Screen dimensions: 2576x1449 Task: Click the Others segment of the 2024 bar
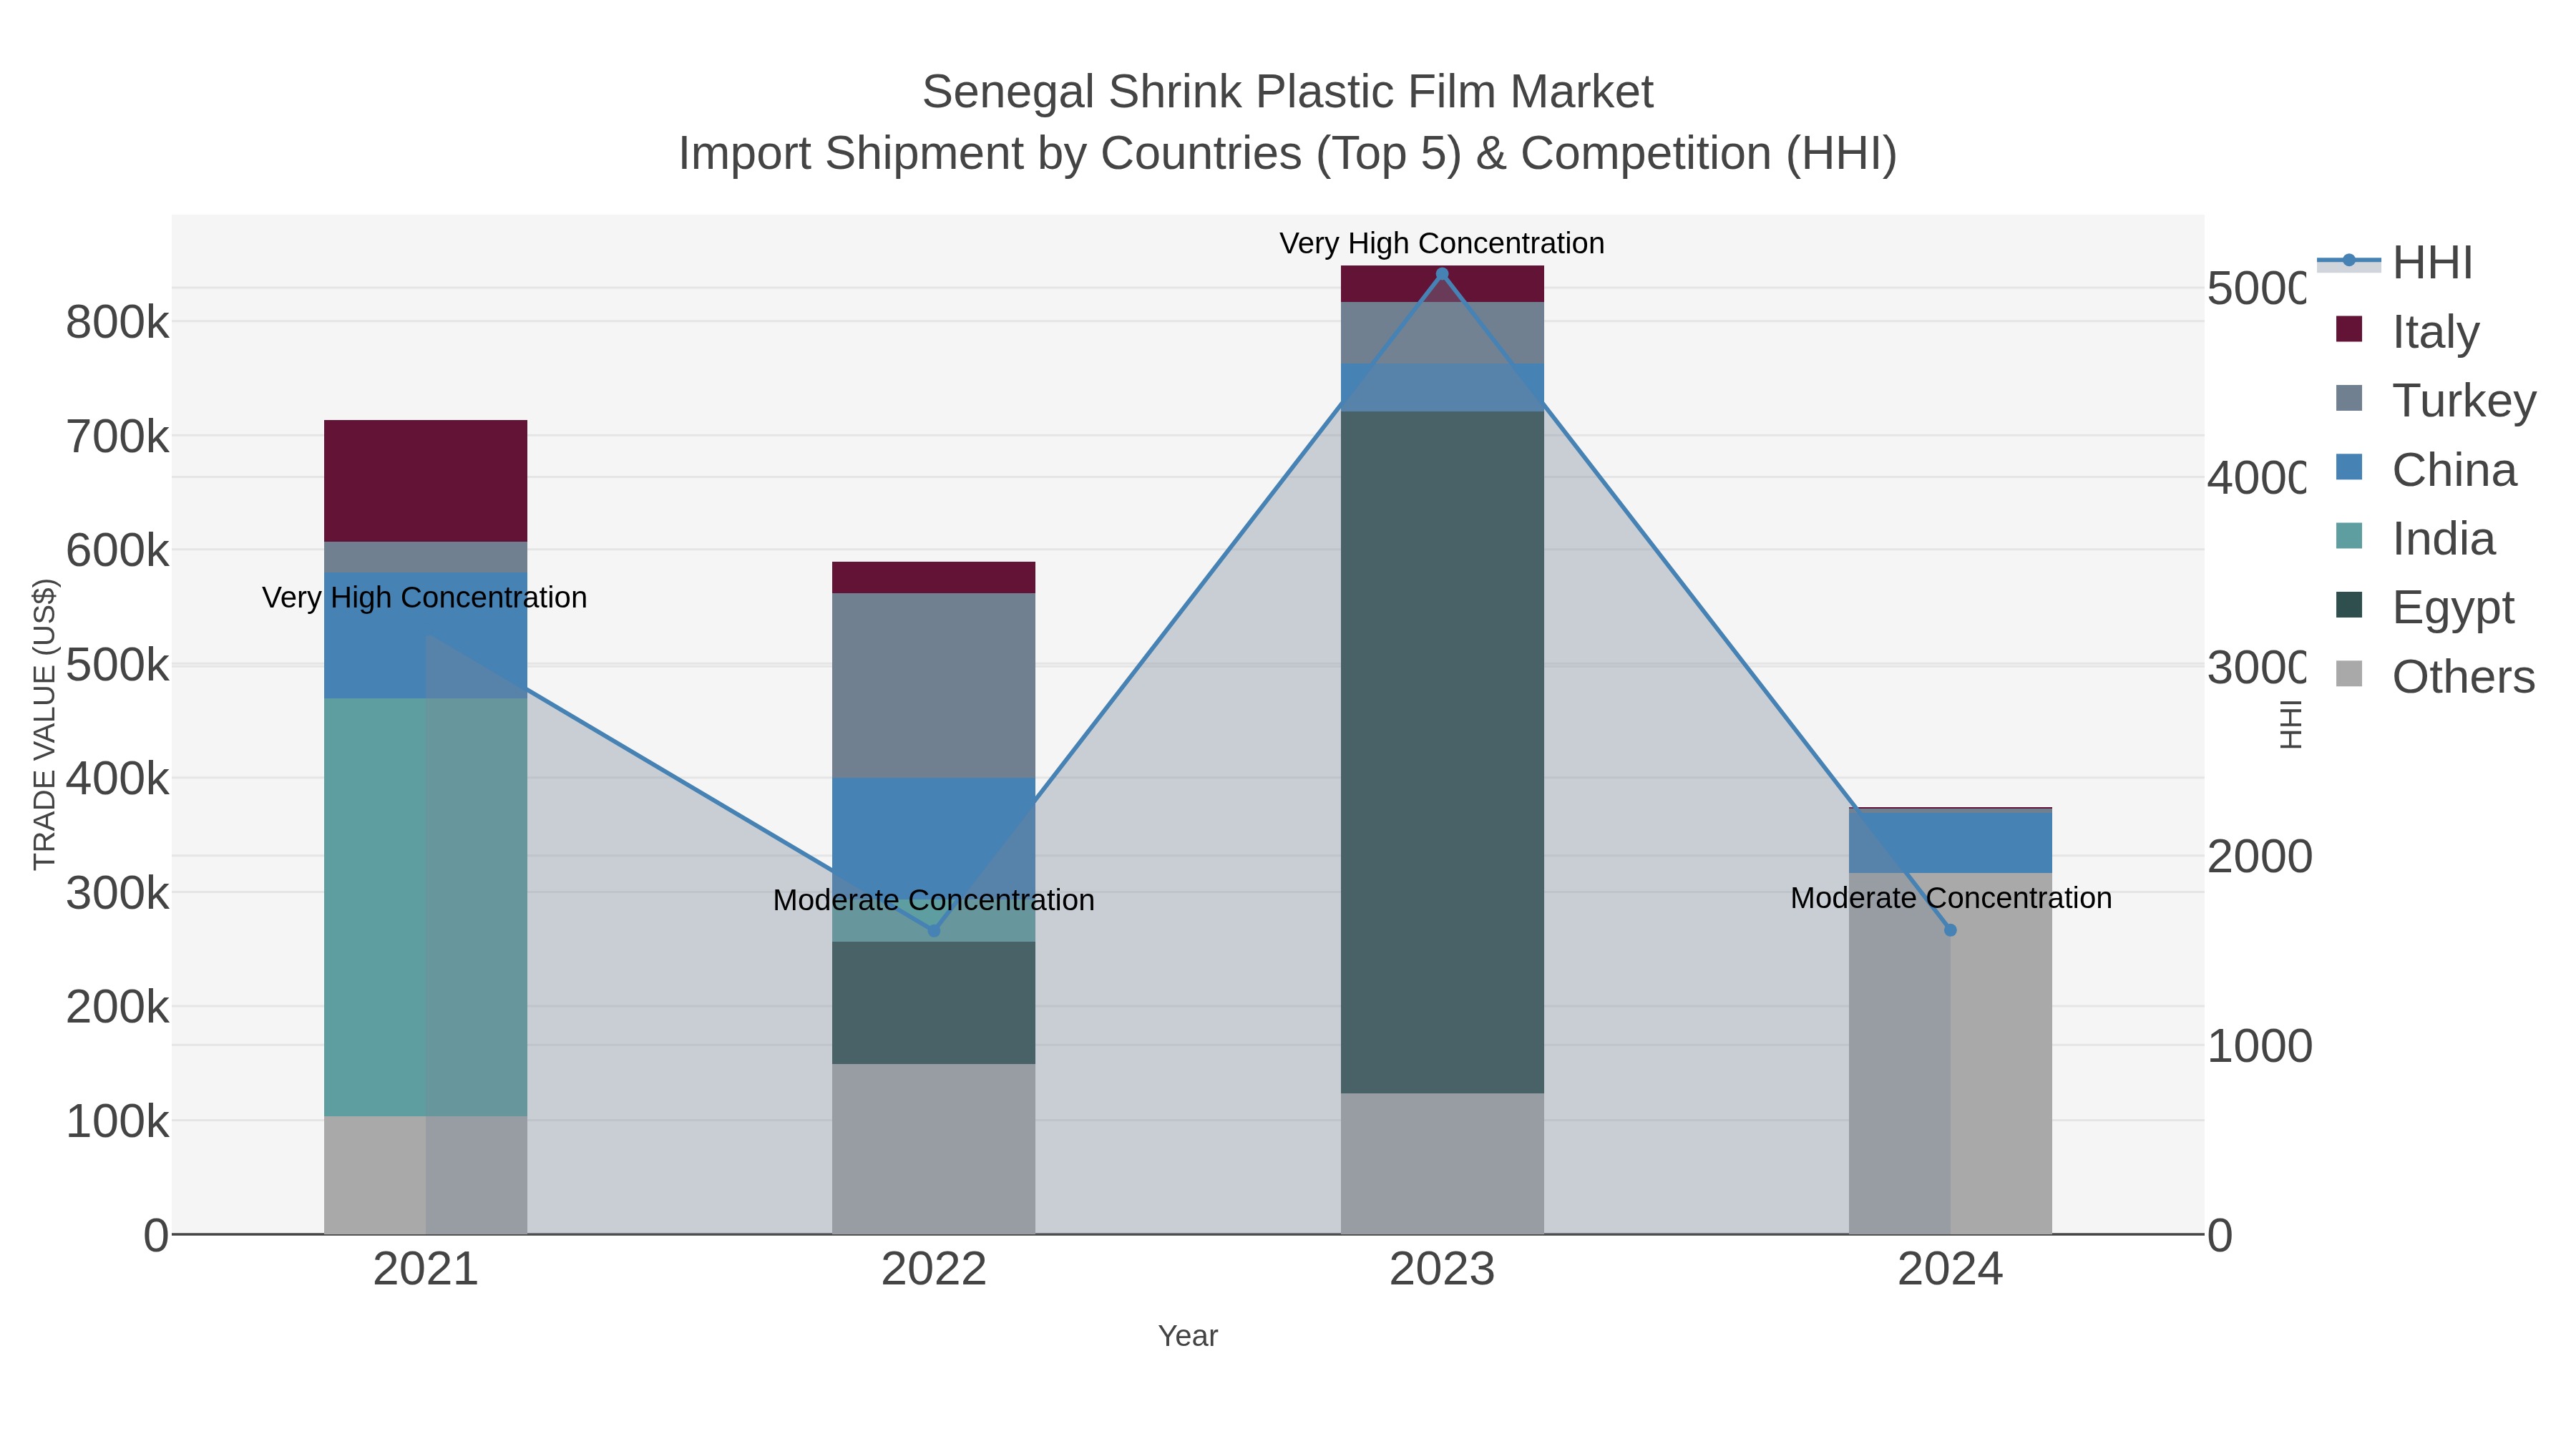point(1950,1054)
